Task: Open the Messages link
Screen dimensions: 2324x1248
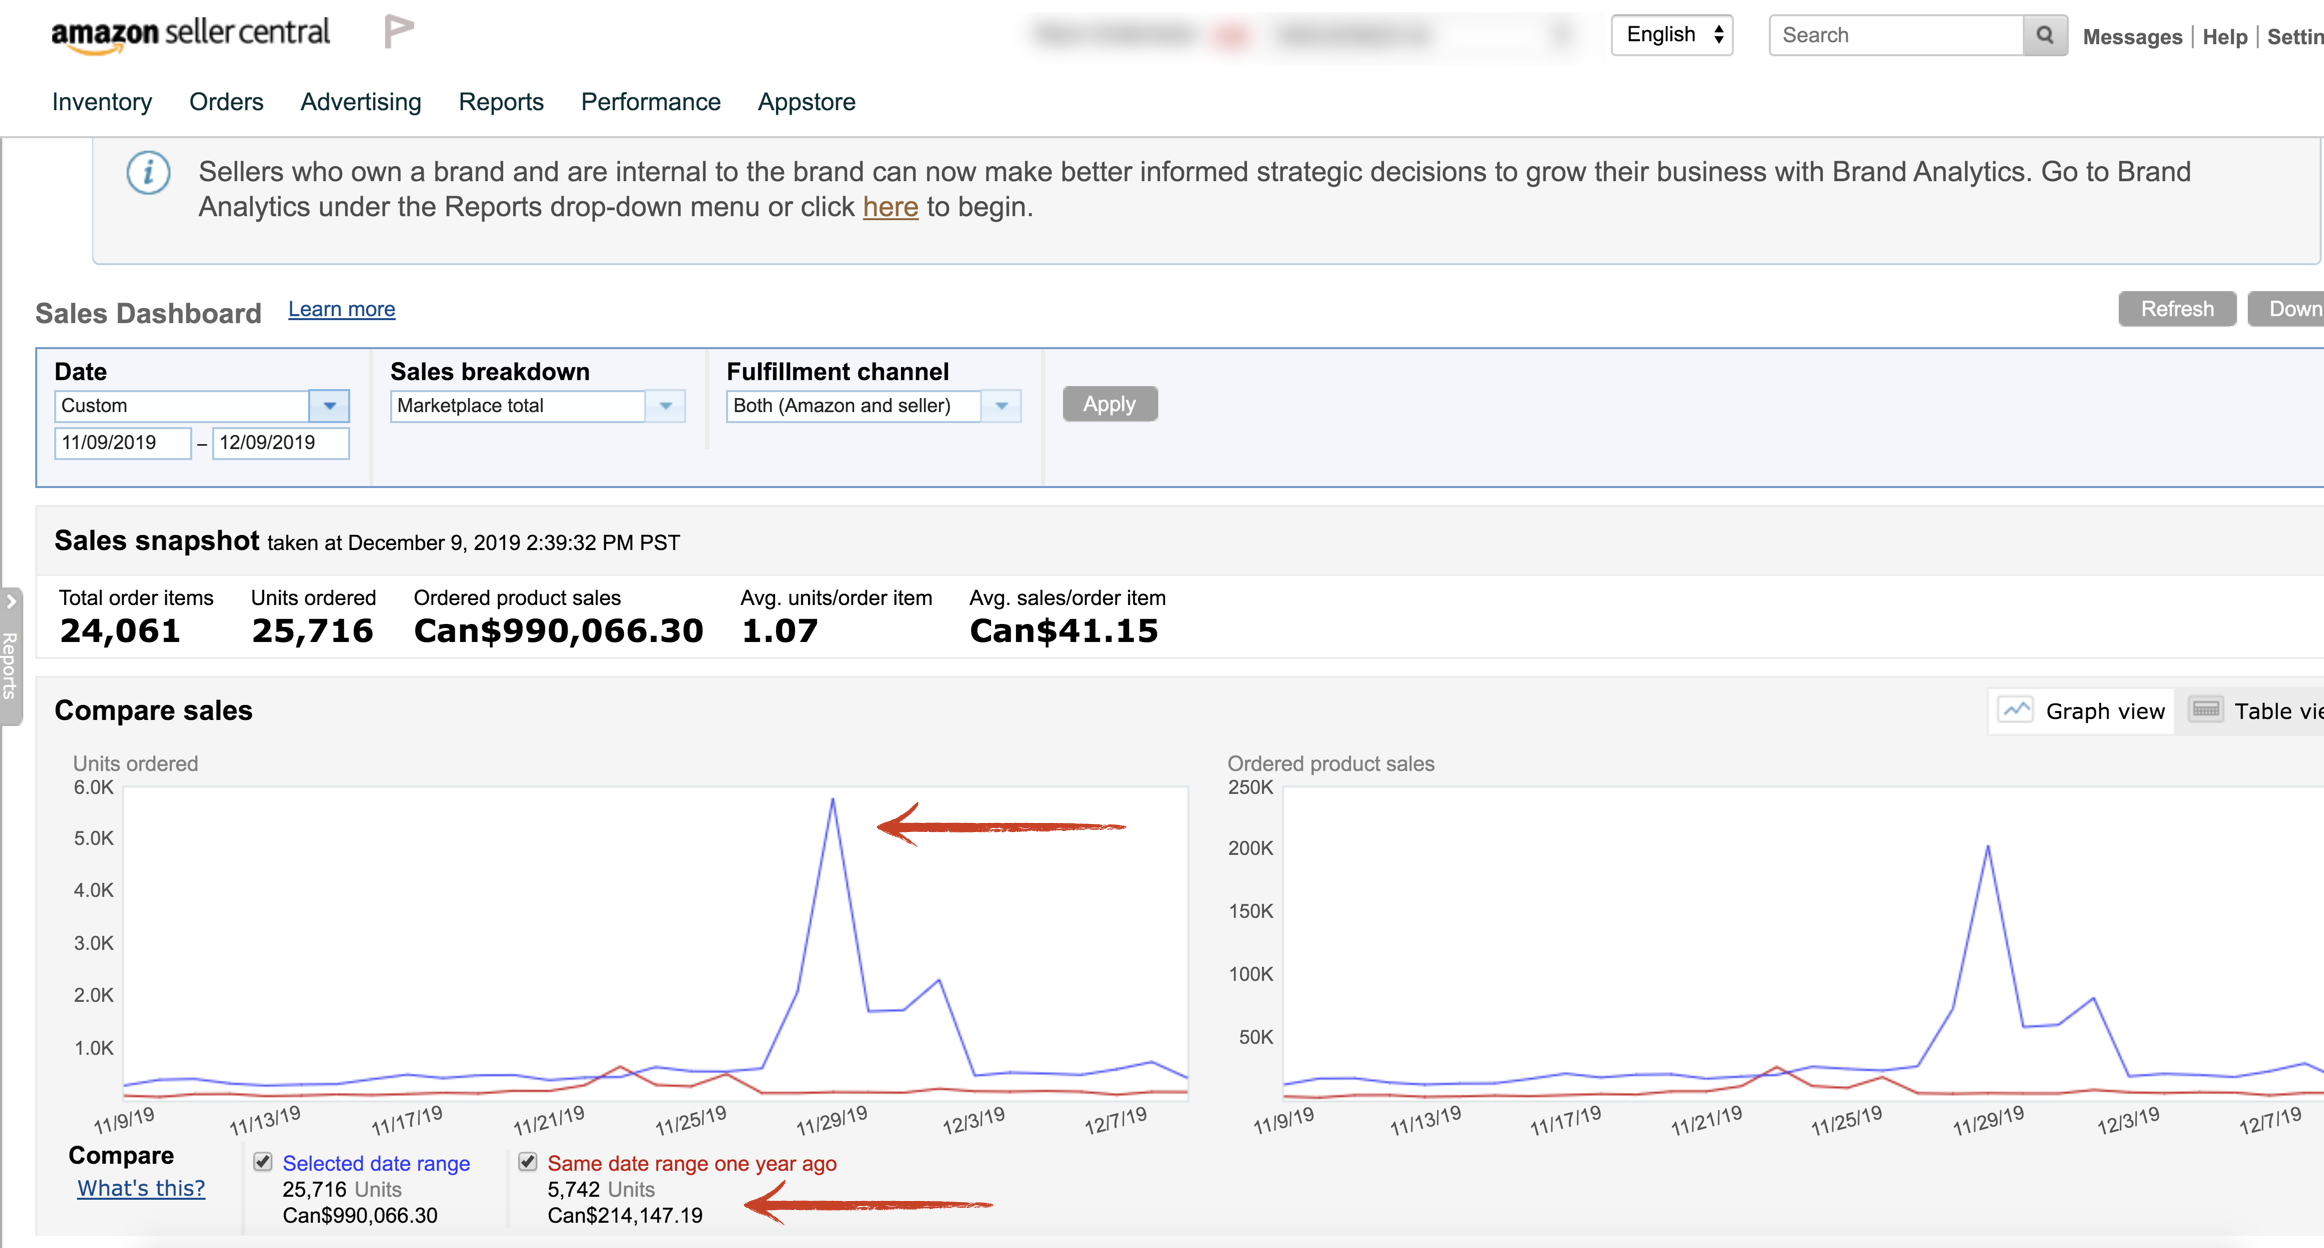Action: [x=2132, y=37]
